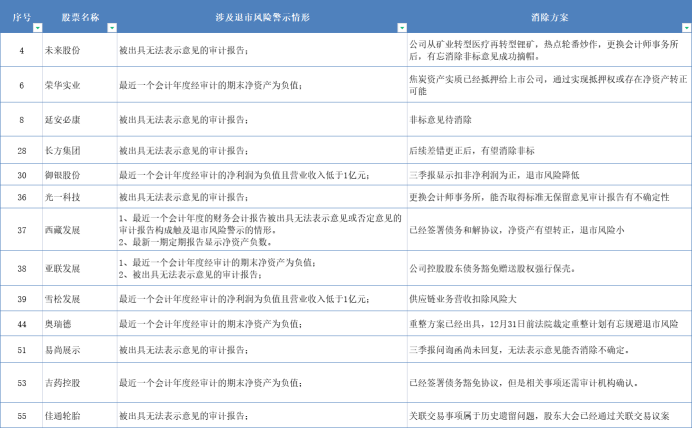The width and height of the screenshot is (692, 428).
Task: Click the cell 吉药控股
Action: (x=80, y=383)
